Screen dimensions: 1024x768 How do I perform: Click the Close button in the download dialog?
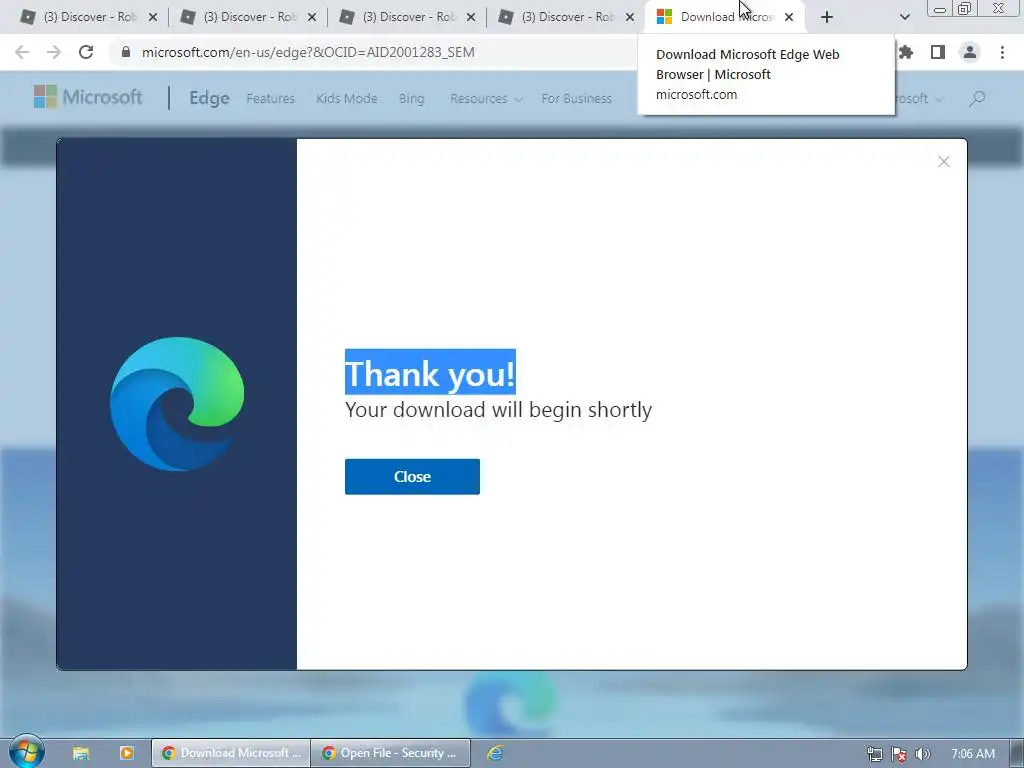click(x=412, y=477)
